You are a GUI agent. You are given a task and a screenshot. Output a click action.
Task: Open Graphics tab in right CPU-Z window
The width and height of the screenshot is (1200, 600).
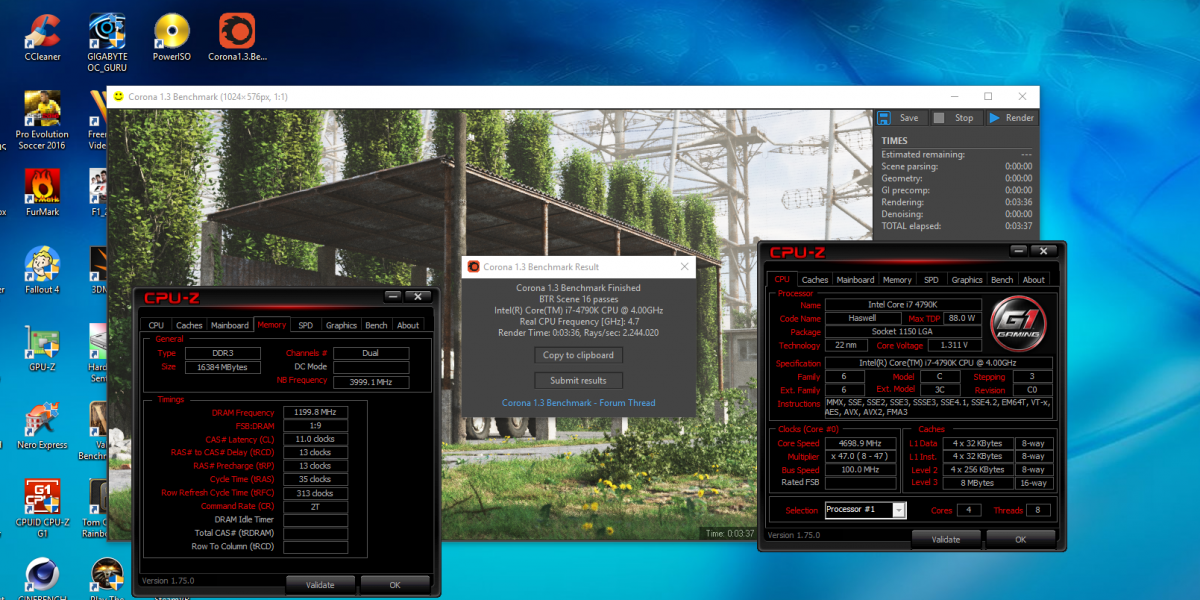tap(967, 280)
